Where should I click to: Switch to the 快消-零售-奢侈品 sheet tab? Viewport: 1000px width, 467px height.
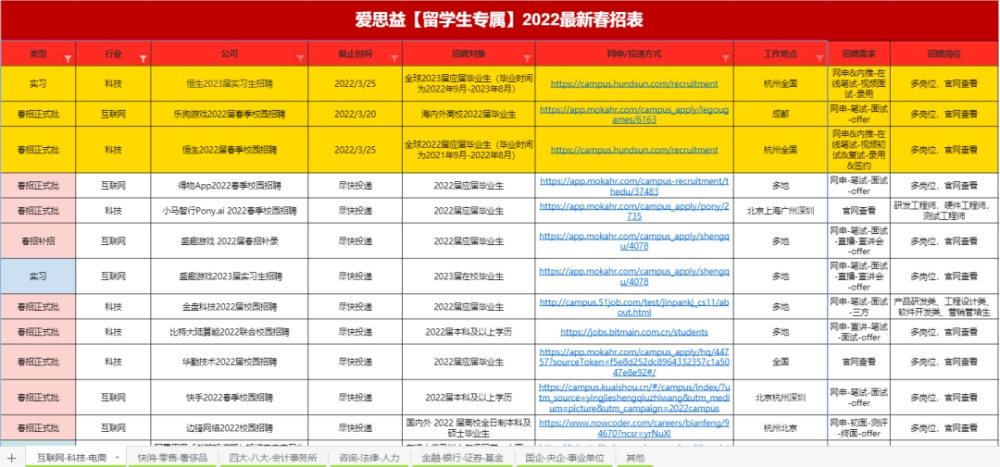pyautogui.click(x=172, y=457)
